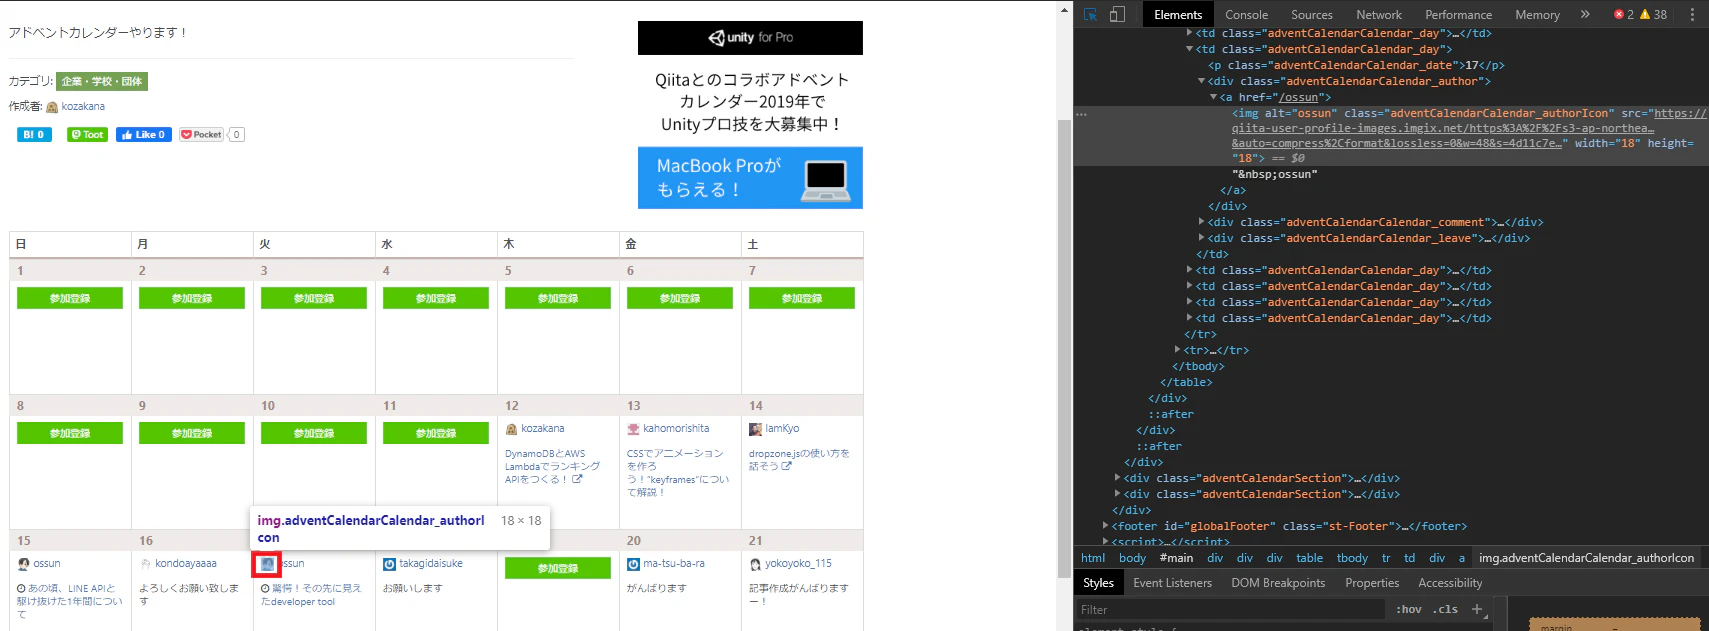Click the Facebook Like button
1709x631 pixels.
(x=144, y=134)
